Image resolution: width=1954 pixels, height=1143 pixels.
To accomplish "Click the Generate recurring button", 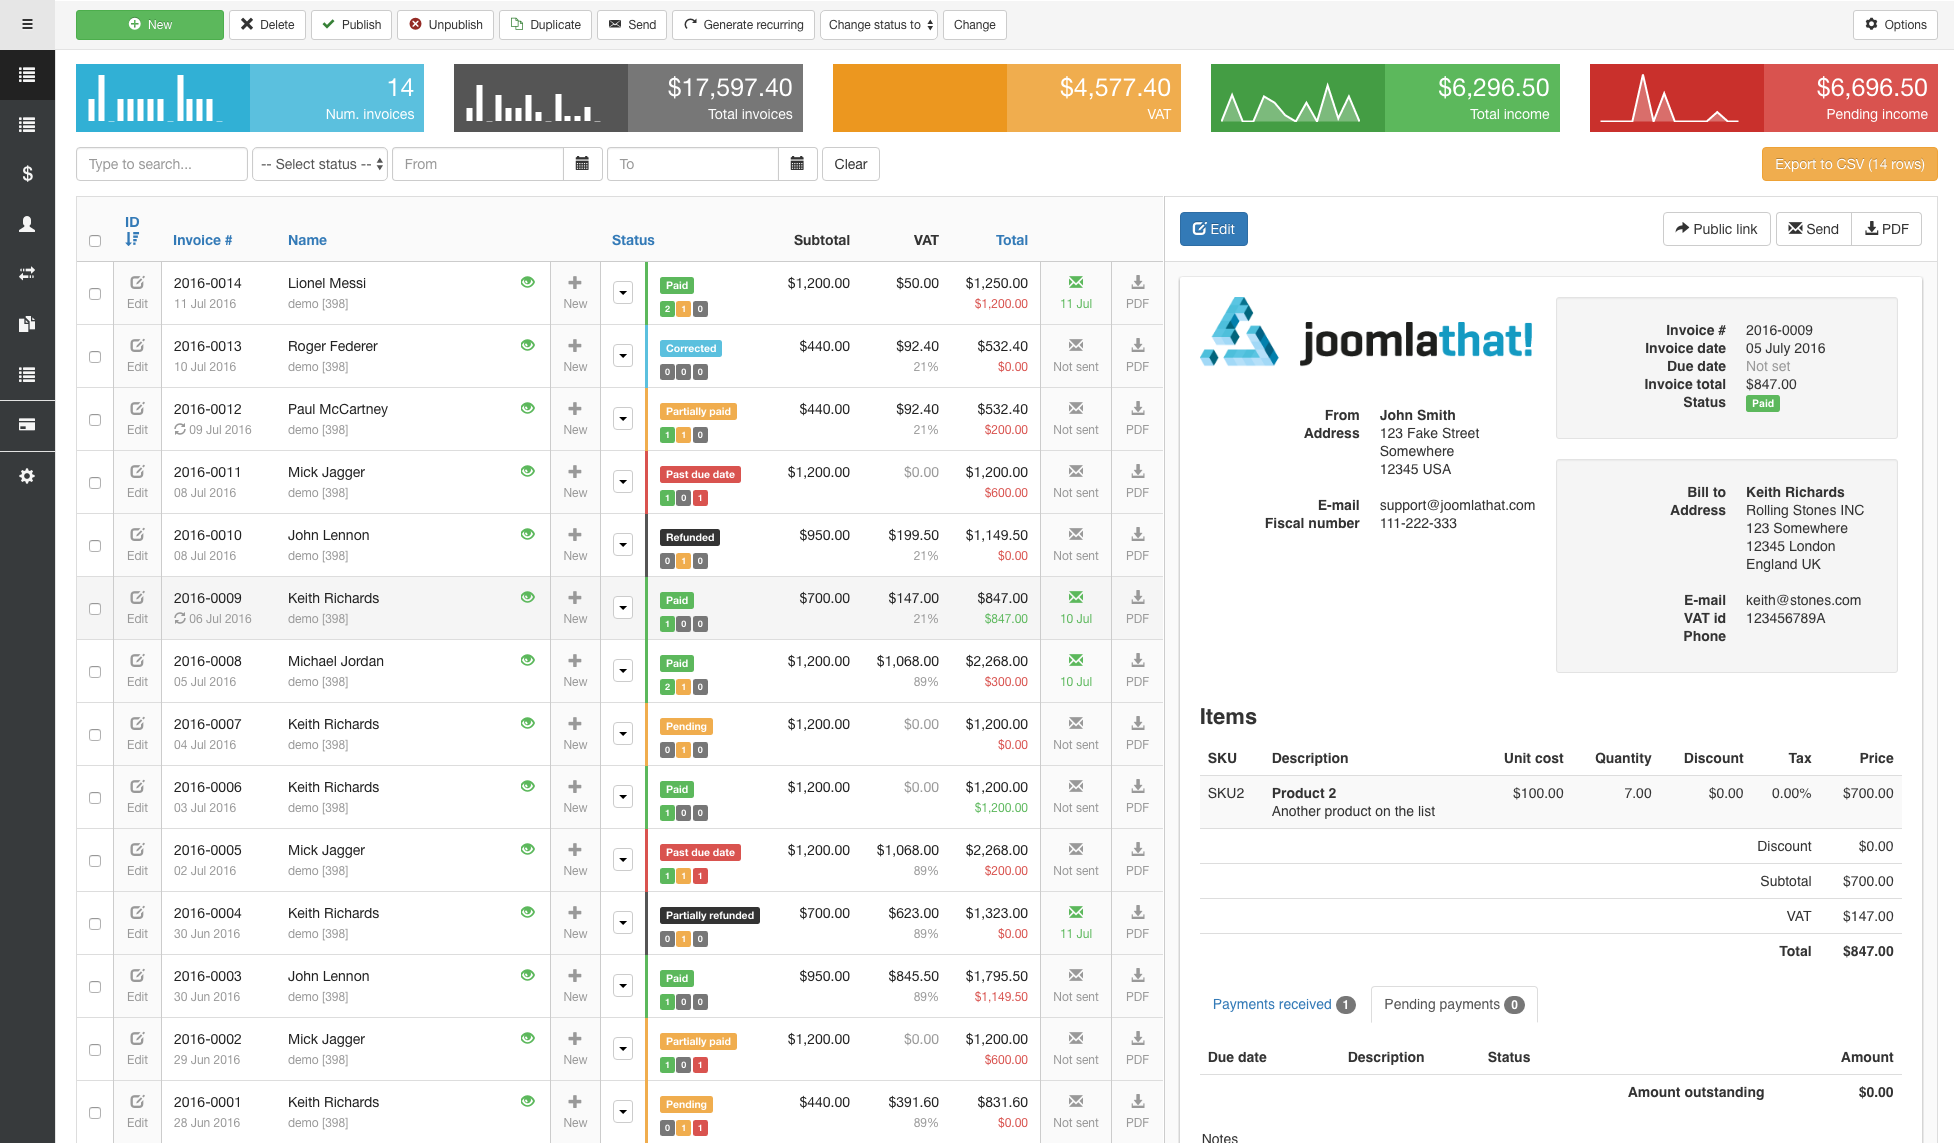I will 743,25.
